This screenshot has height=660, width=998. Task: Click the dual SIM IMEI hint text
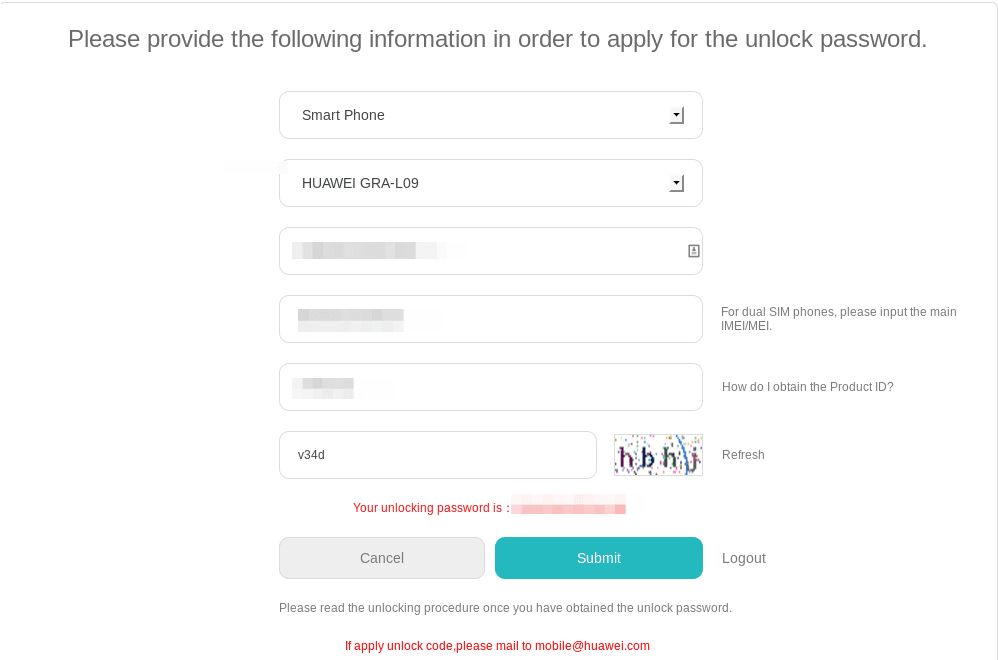pos(838,319)
